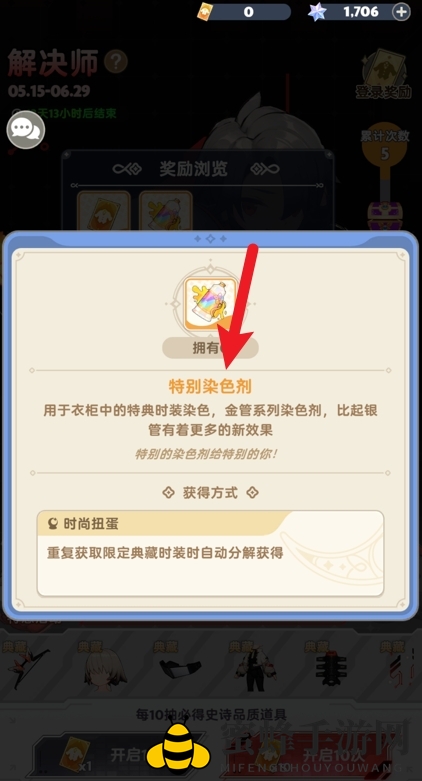Tap the gacha ticket currency icon at top
This screenshot has width=422, height=781.
(x=204, y=12)
